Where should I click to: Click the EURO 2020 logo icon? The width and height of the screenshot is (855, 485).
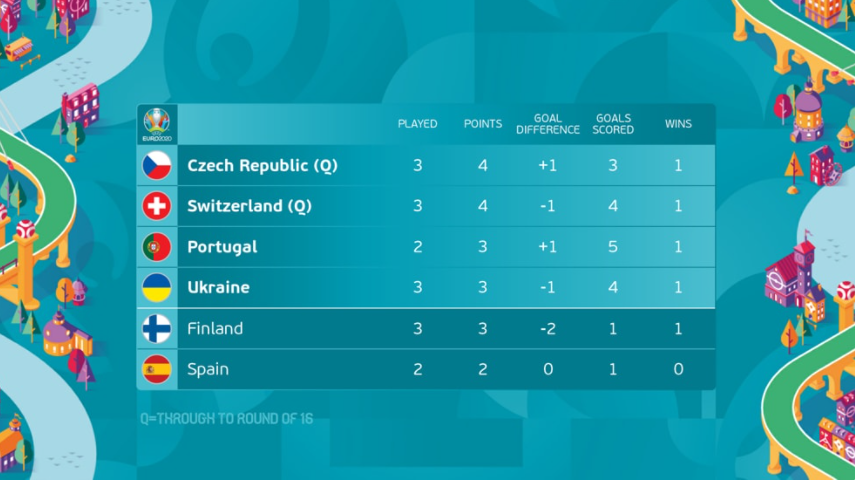pos(157,124)
